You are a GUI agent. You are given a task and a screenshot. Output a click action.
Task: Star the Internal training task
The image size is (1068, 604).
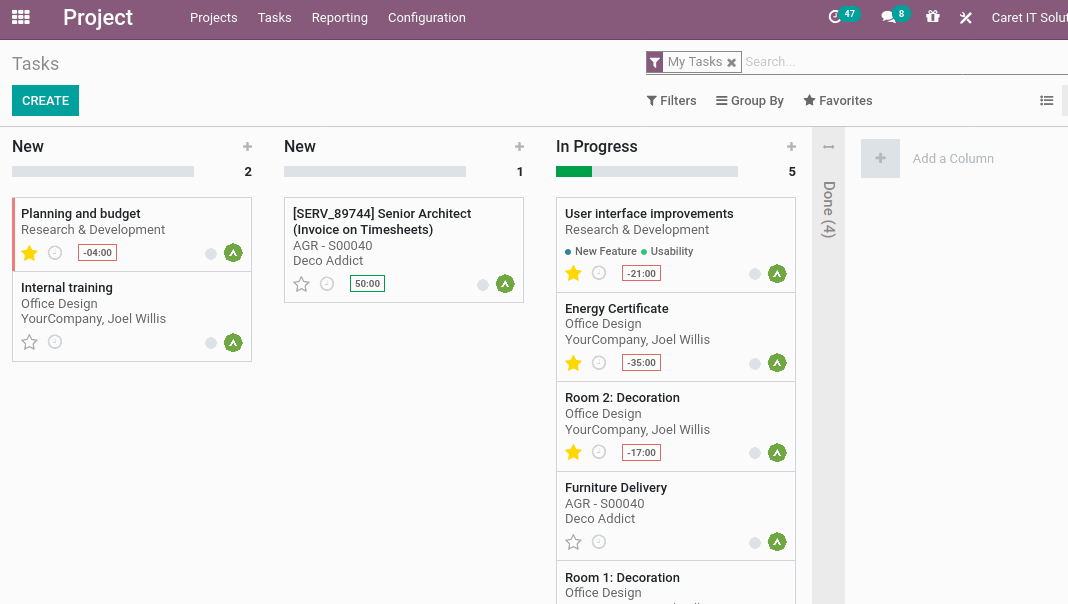pos(29,341)
